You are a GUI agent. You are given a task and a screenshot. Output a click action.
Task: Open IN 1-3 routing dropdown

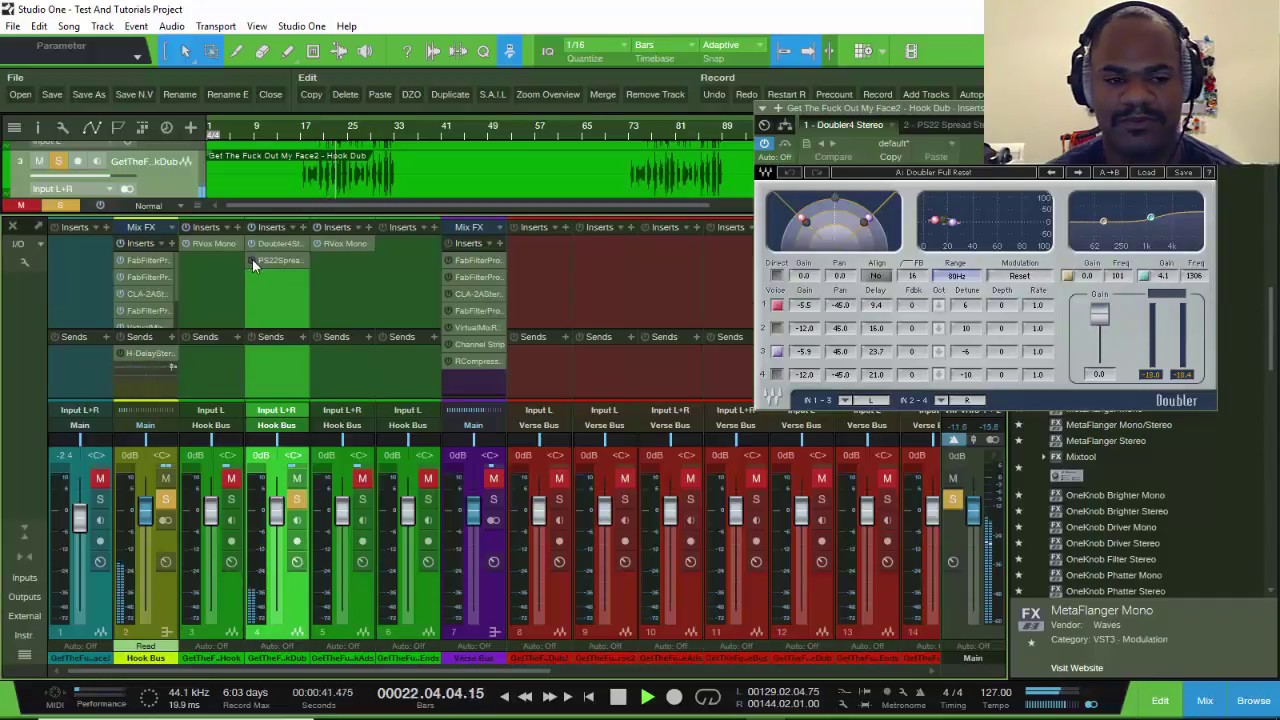tap(845, 400)
